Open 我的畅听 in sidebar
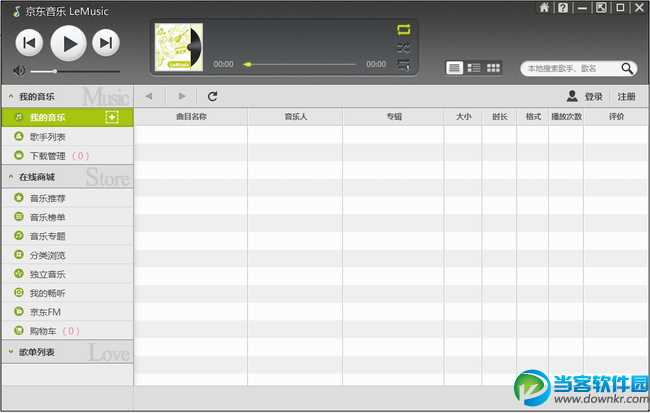This screenshot has width=650, height=413. click(68, 293)
